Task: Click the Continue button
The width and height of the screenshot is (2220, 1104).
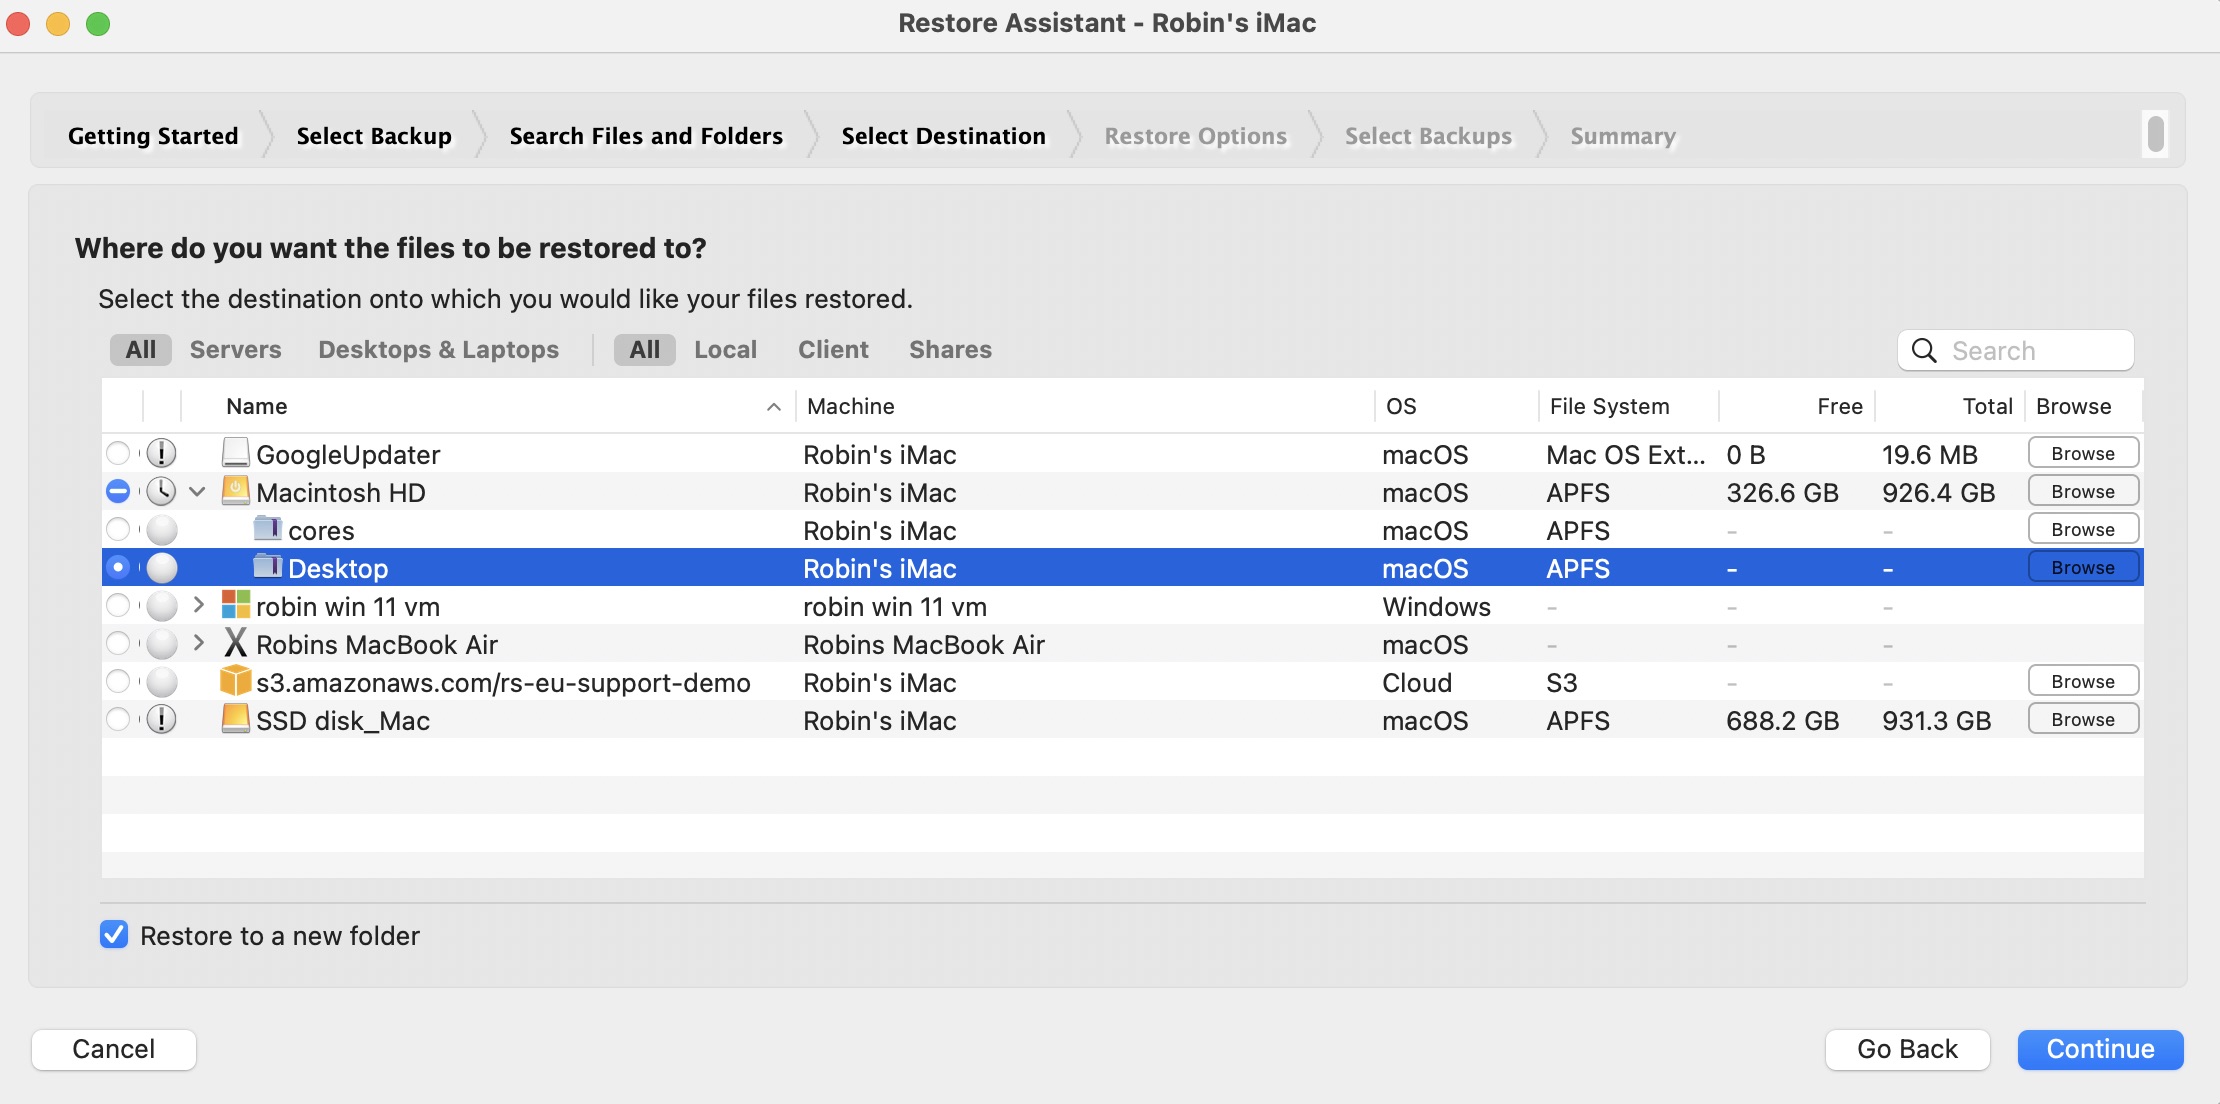Action: click(x=2101, y=1049)
